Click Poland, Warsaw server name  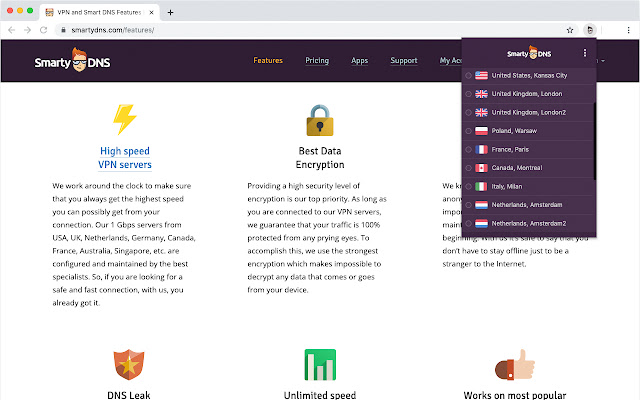click(x=514, y=131)
